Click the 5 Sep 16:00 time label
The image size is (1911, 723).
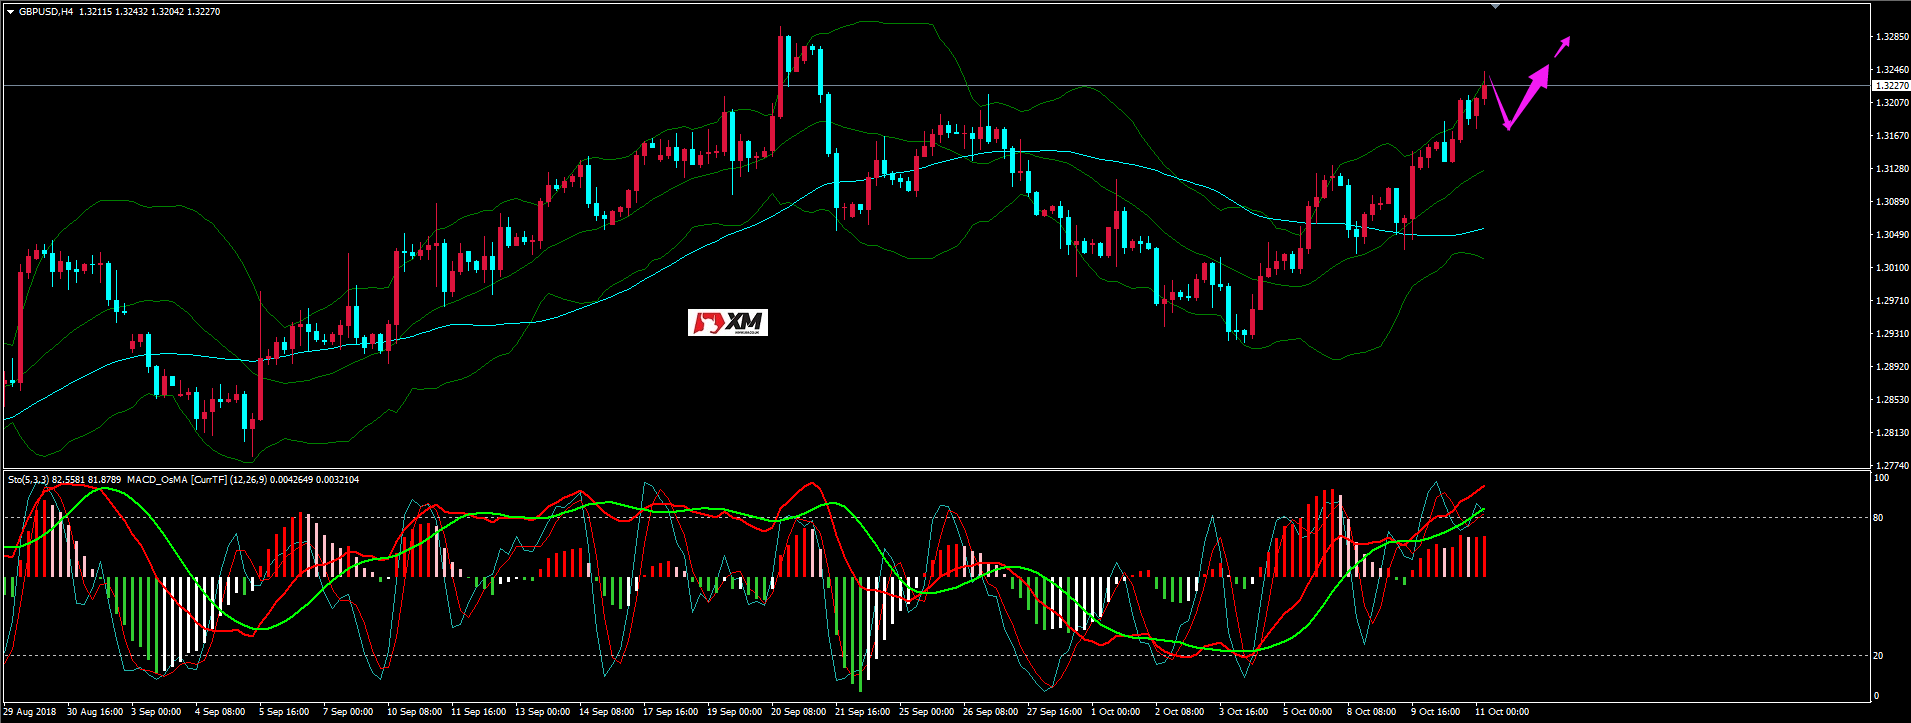[285, 712]
